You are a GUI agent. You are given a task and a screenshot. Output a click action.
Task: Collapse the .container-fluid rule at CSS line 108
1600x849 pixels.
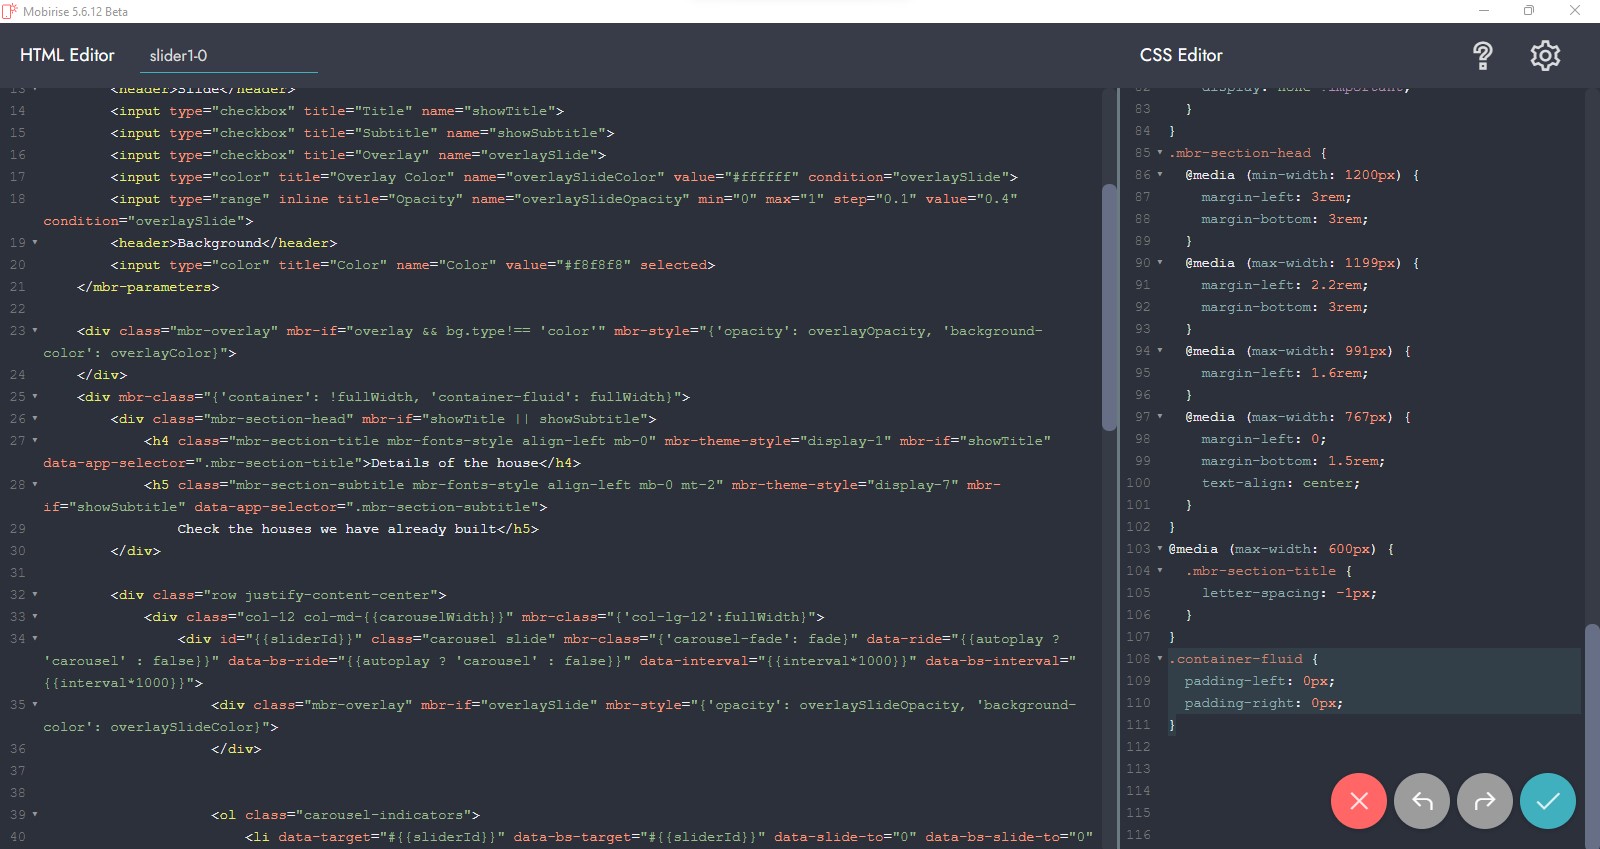click(1160, 659)
